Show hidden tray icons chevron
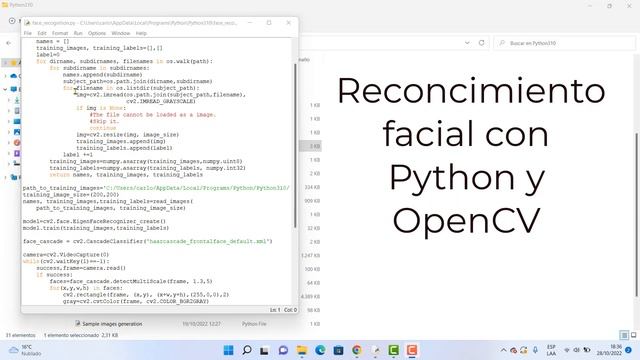 tap(503, 350)
